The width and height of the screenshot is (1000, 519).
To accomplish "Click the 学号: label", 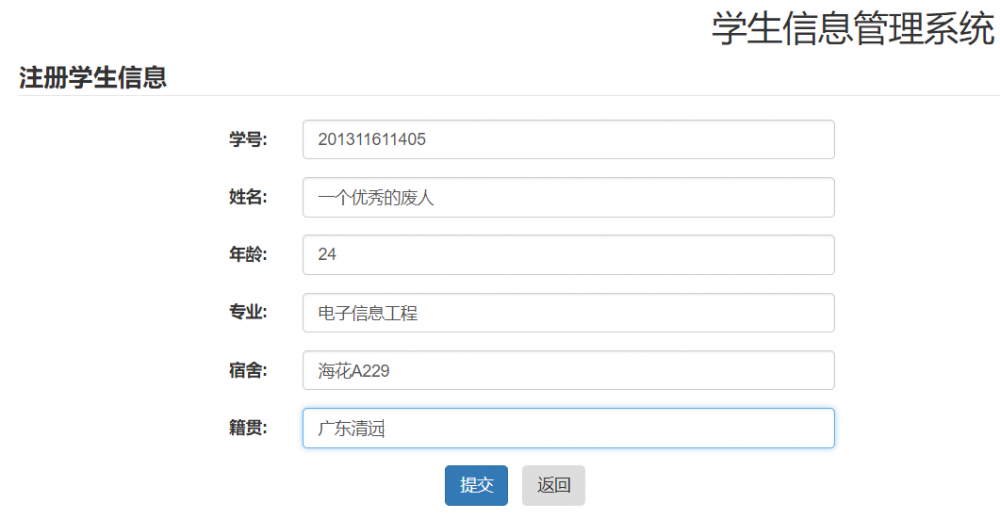I will pos(248,139).
